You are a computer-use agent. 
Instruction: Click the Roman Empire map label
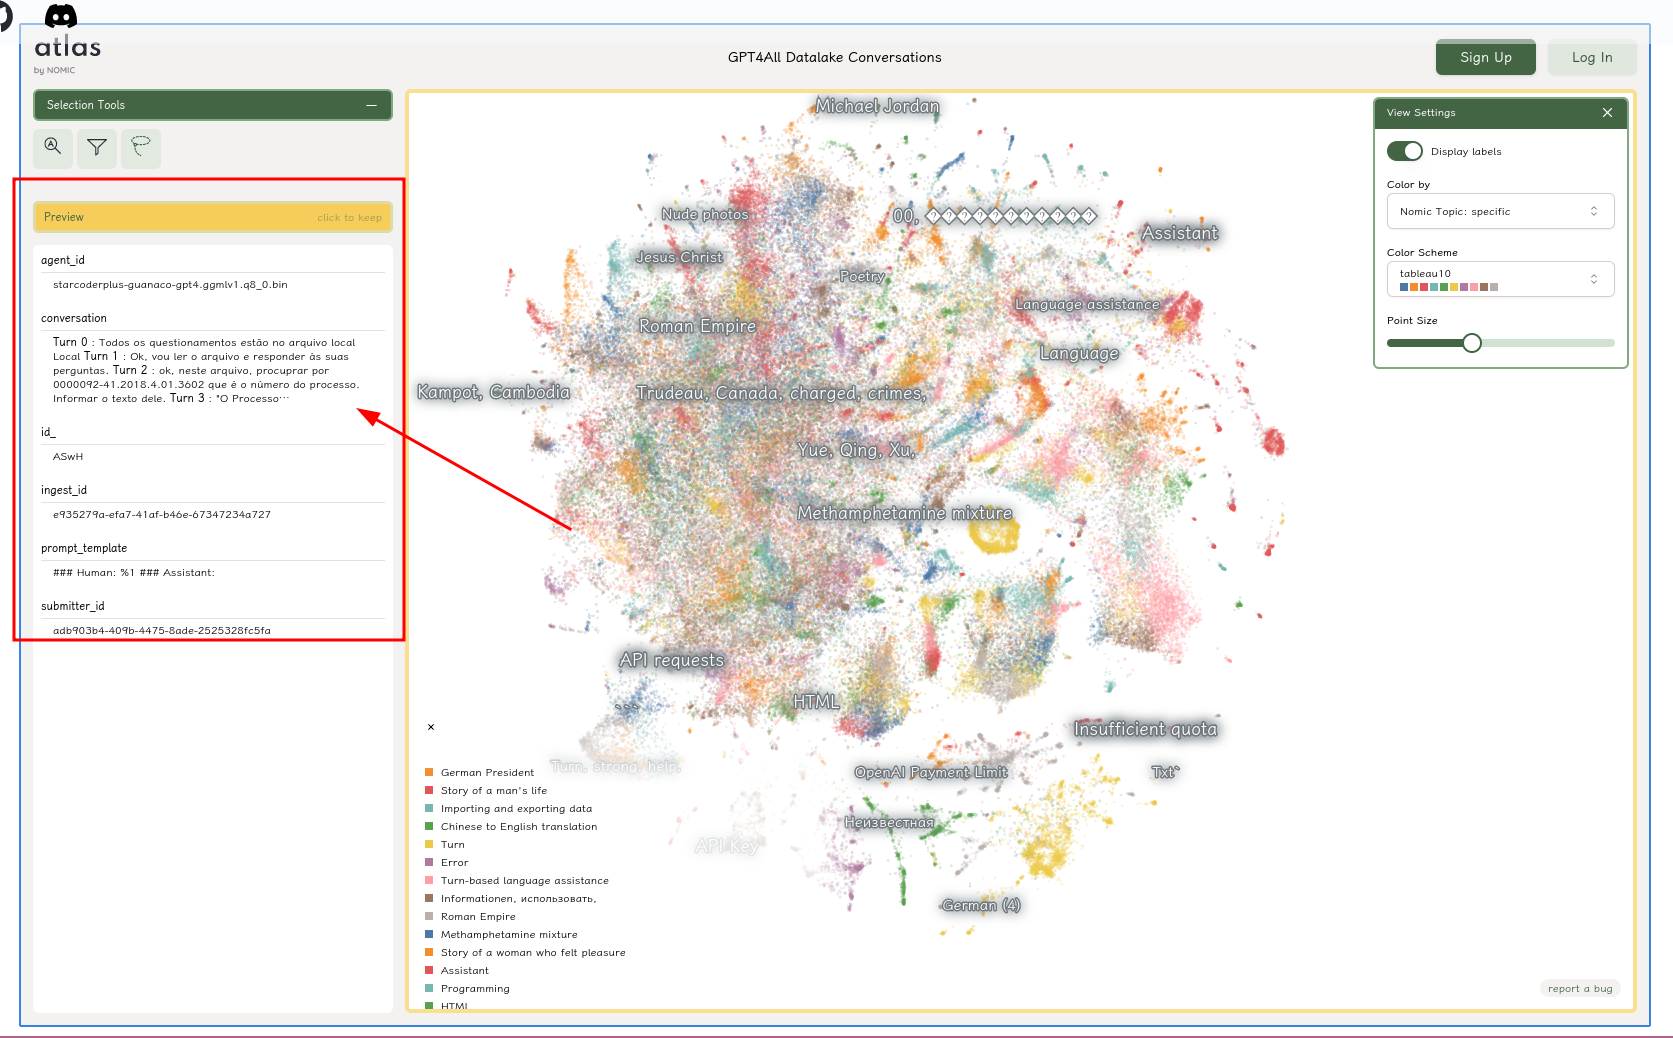click(698, 326)
